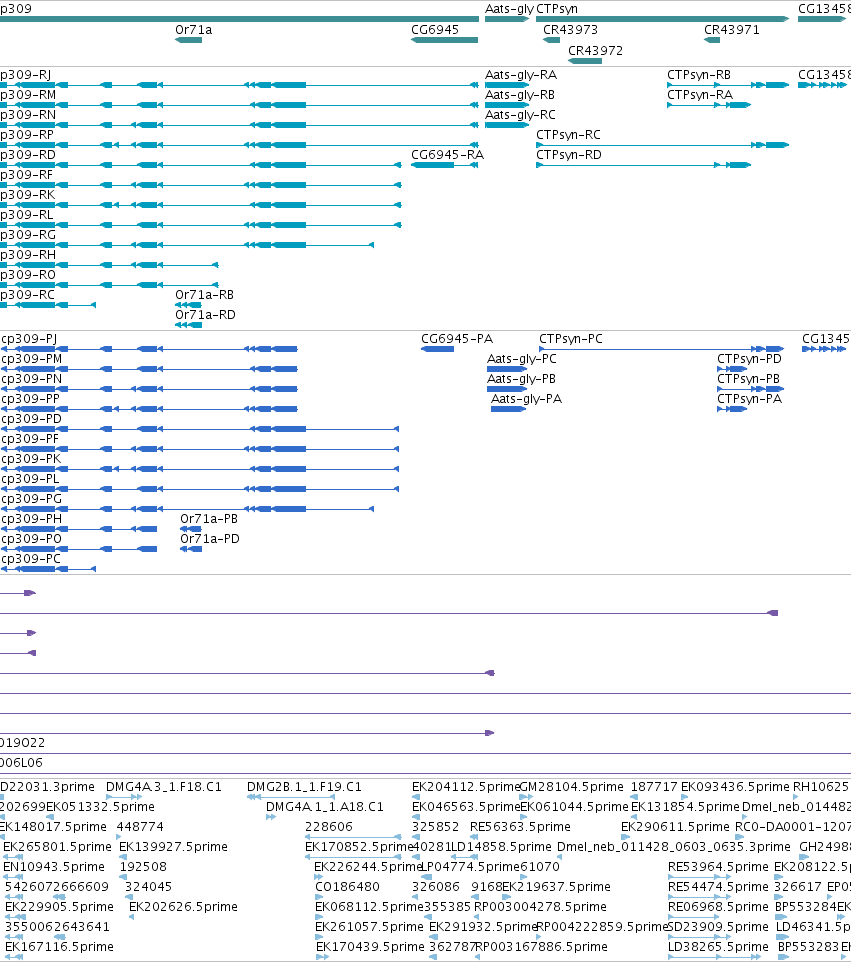The image size is (851, 962).
Task: Click the Or71a-RB transcript label
Action: [x=204, y=294]
